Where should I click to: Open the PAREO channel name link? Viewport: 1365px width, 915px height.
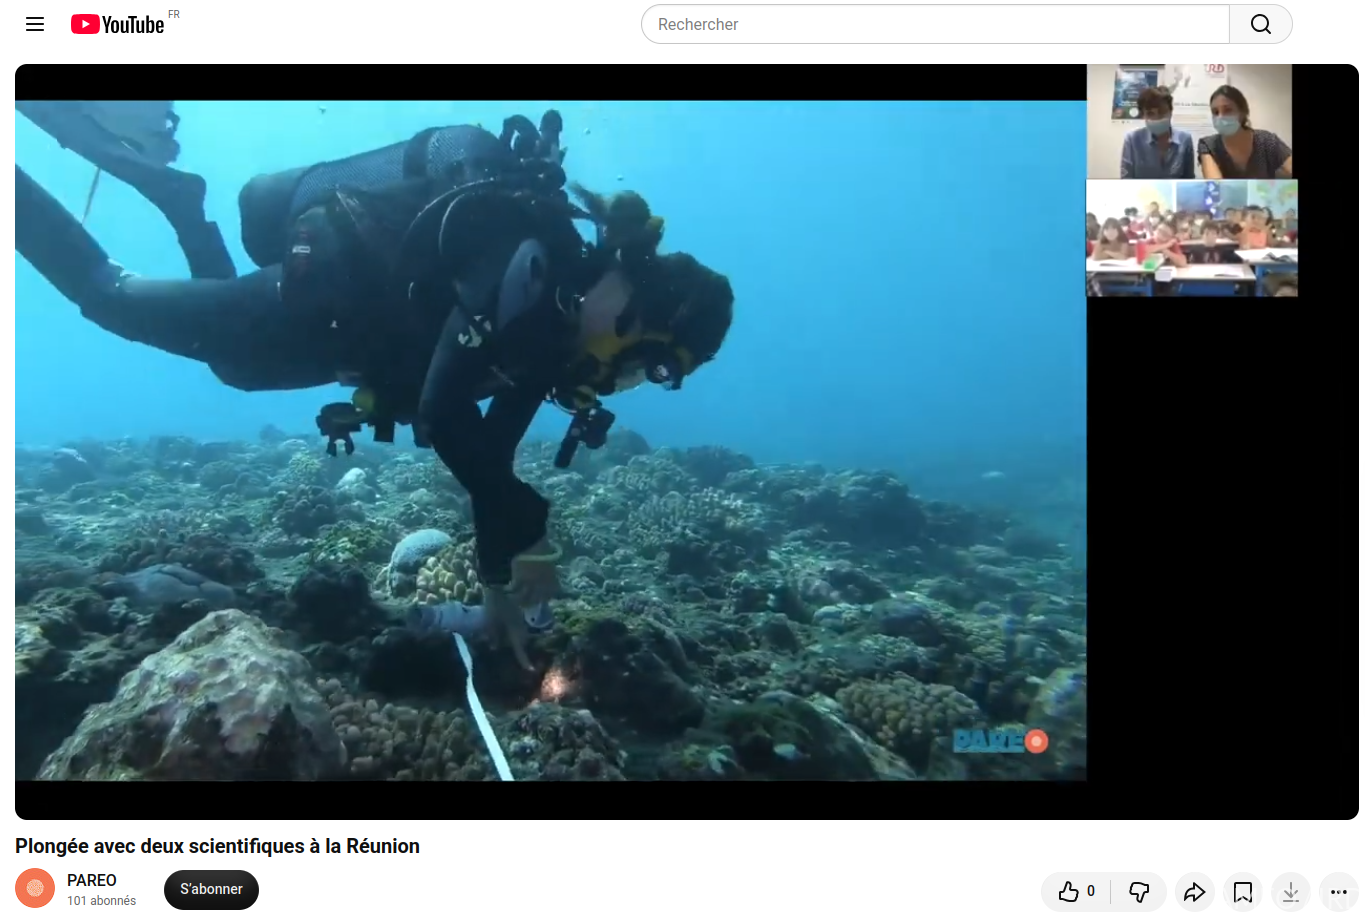tap(92, 880)
